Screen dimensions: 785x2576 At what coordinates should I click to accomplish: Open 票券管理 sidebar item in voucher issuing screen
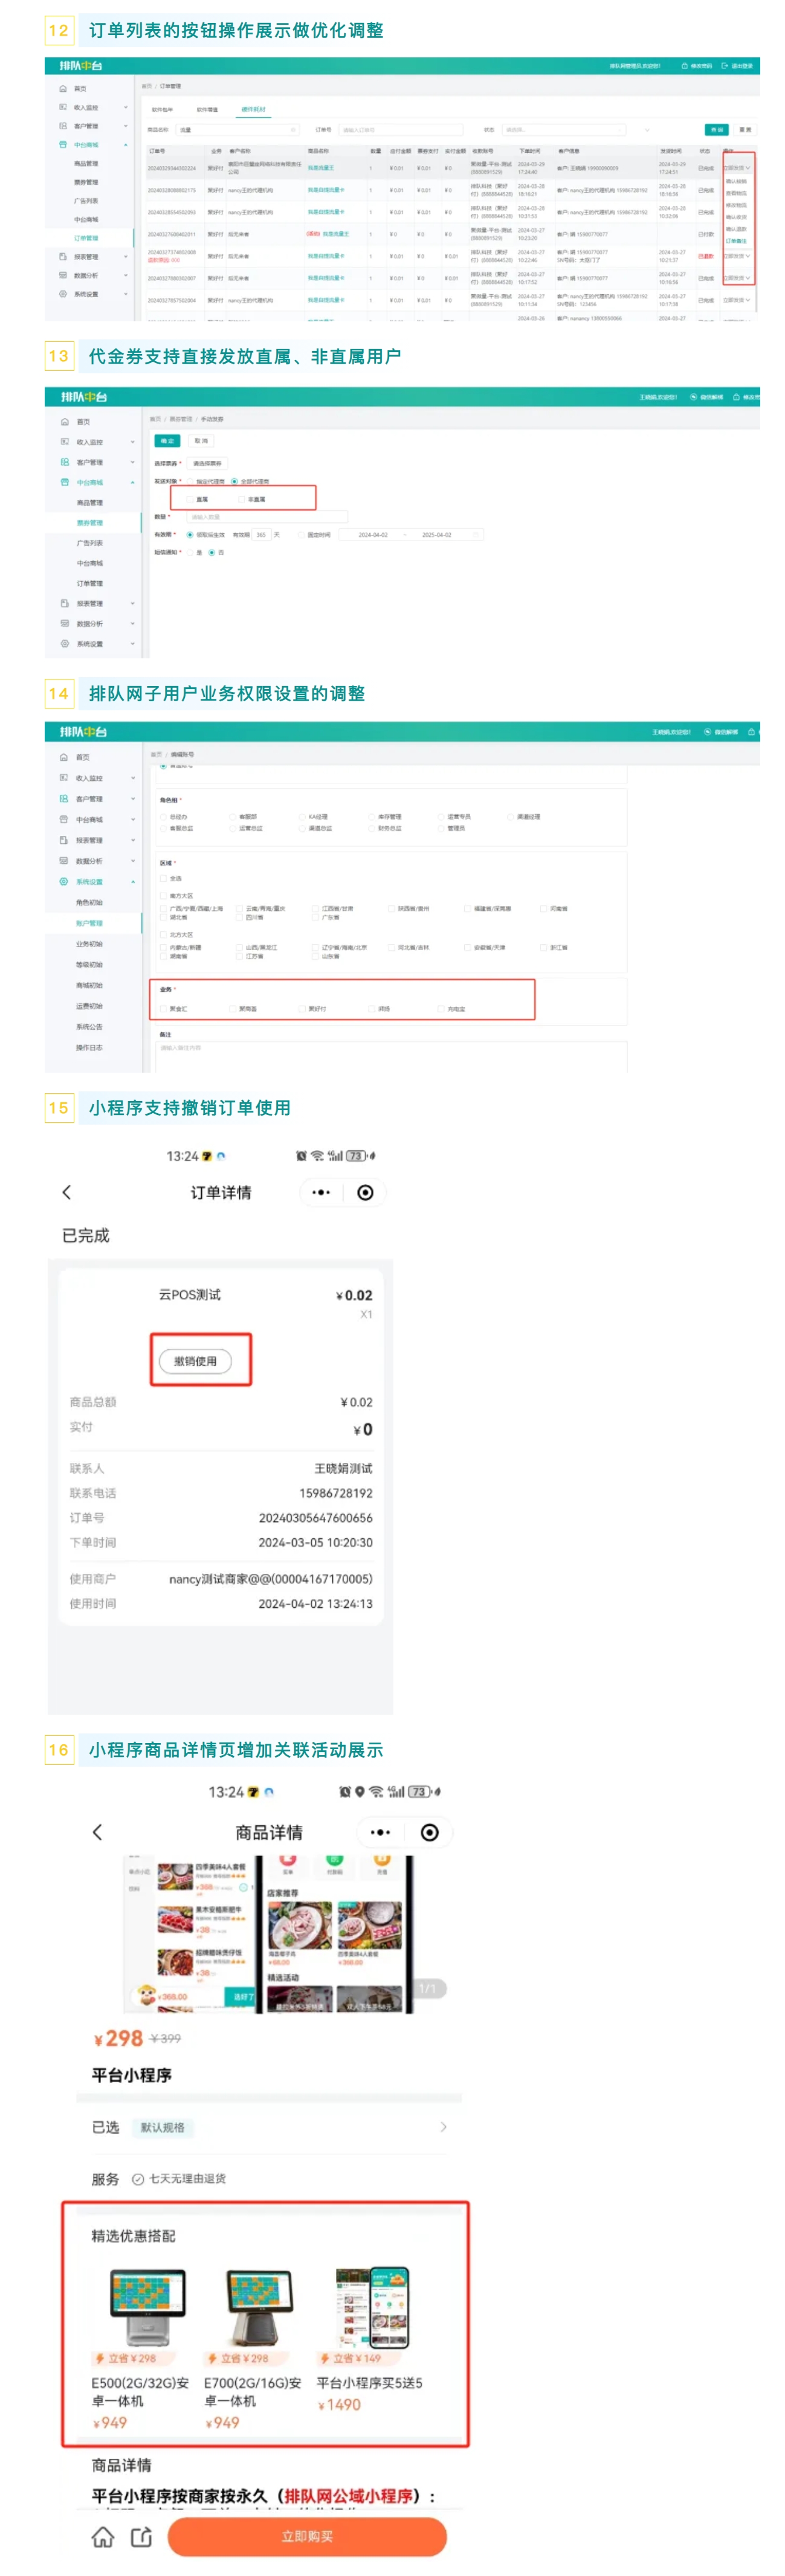click(90, 523)
